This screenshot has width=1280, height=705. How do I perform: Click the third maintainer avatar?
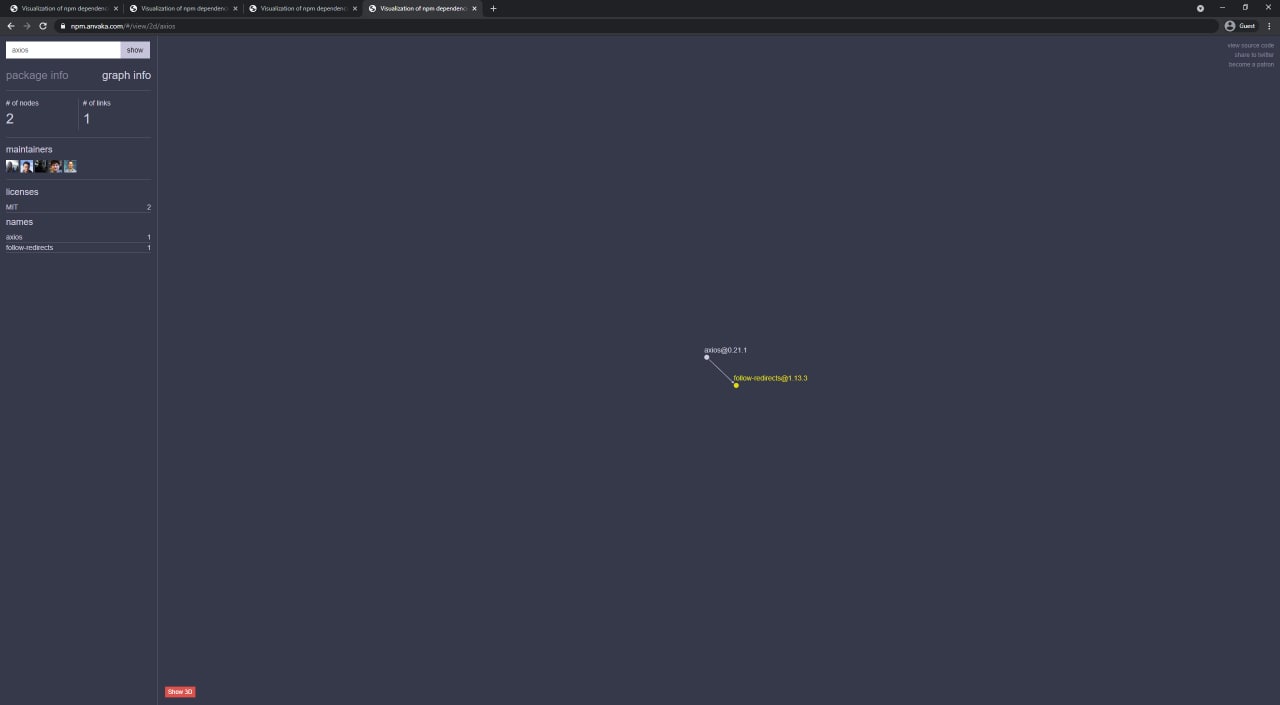point(41,166)
